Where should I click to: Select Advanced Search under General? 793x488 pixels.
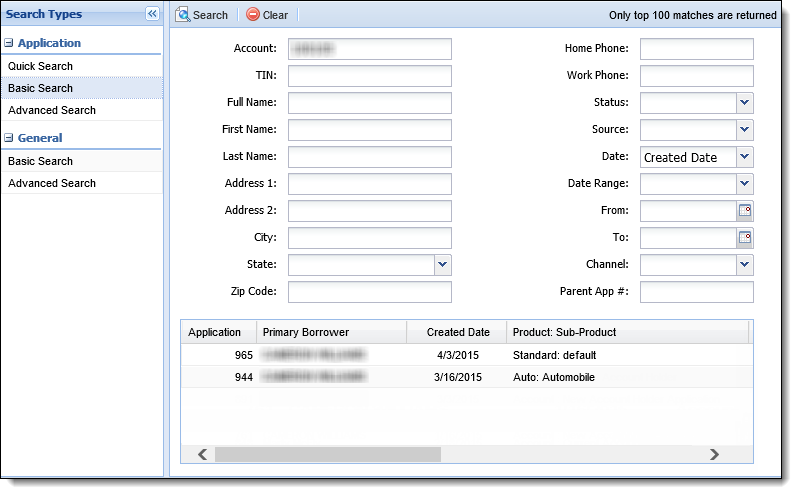click(82, 183)
